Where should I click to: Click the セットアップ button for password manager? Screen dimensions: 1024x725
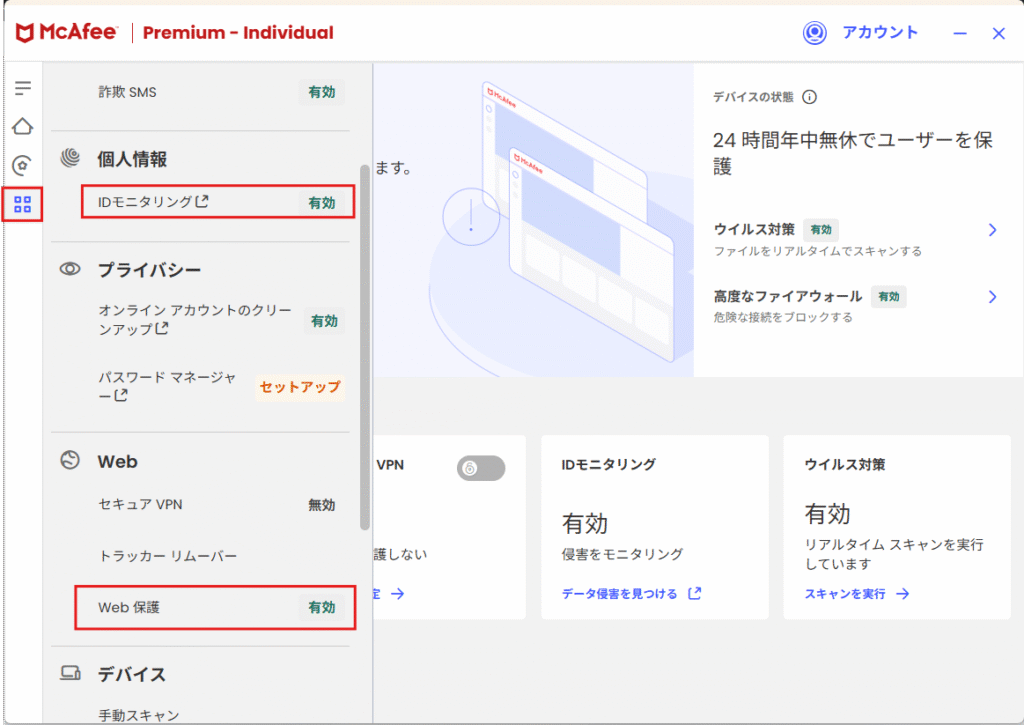pyautogui.click(x=300, y=387)
